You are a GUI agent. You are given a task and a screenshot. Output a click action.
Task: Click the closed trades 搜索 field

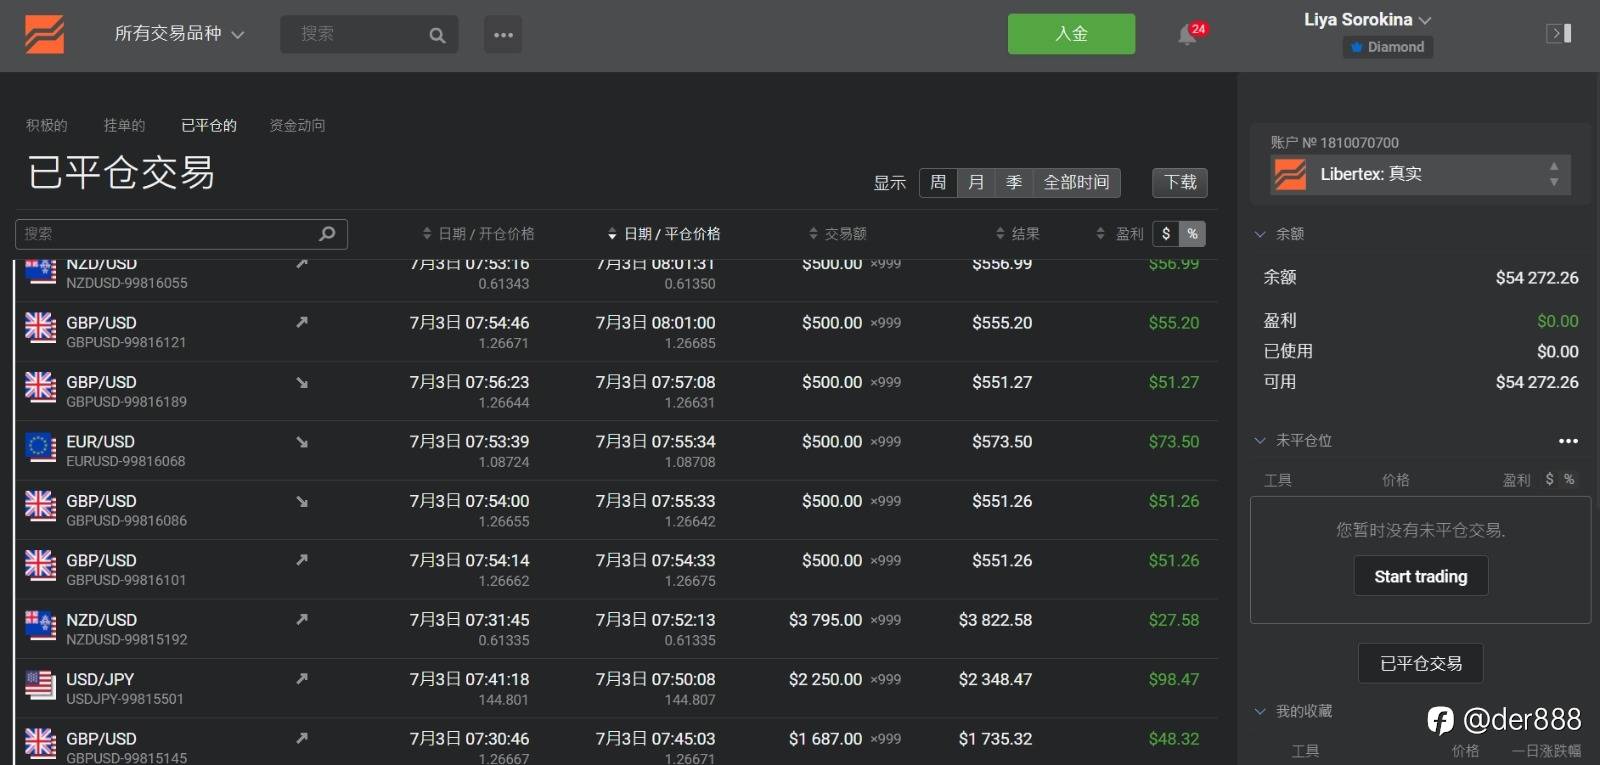click(x=170, y=234)
